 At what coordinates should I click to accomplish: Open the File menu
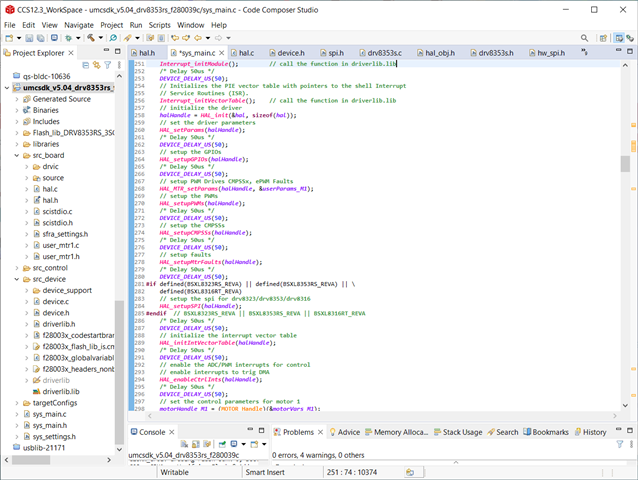(x=9, y=25)
